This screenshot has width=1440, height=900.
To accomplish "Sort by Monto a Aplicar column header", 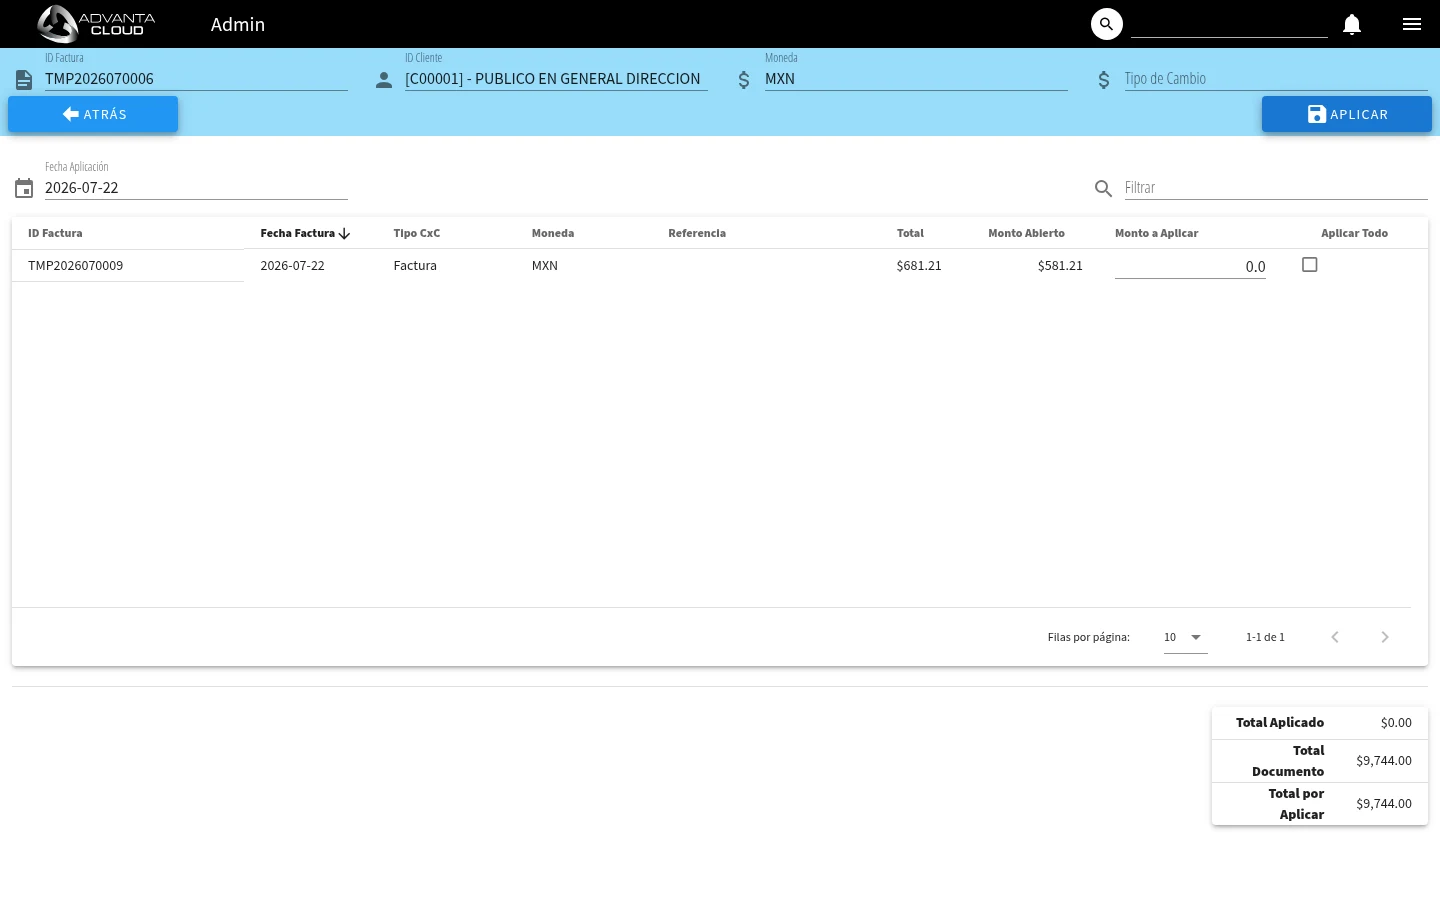I will [x=1157, y=233].
